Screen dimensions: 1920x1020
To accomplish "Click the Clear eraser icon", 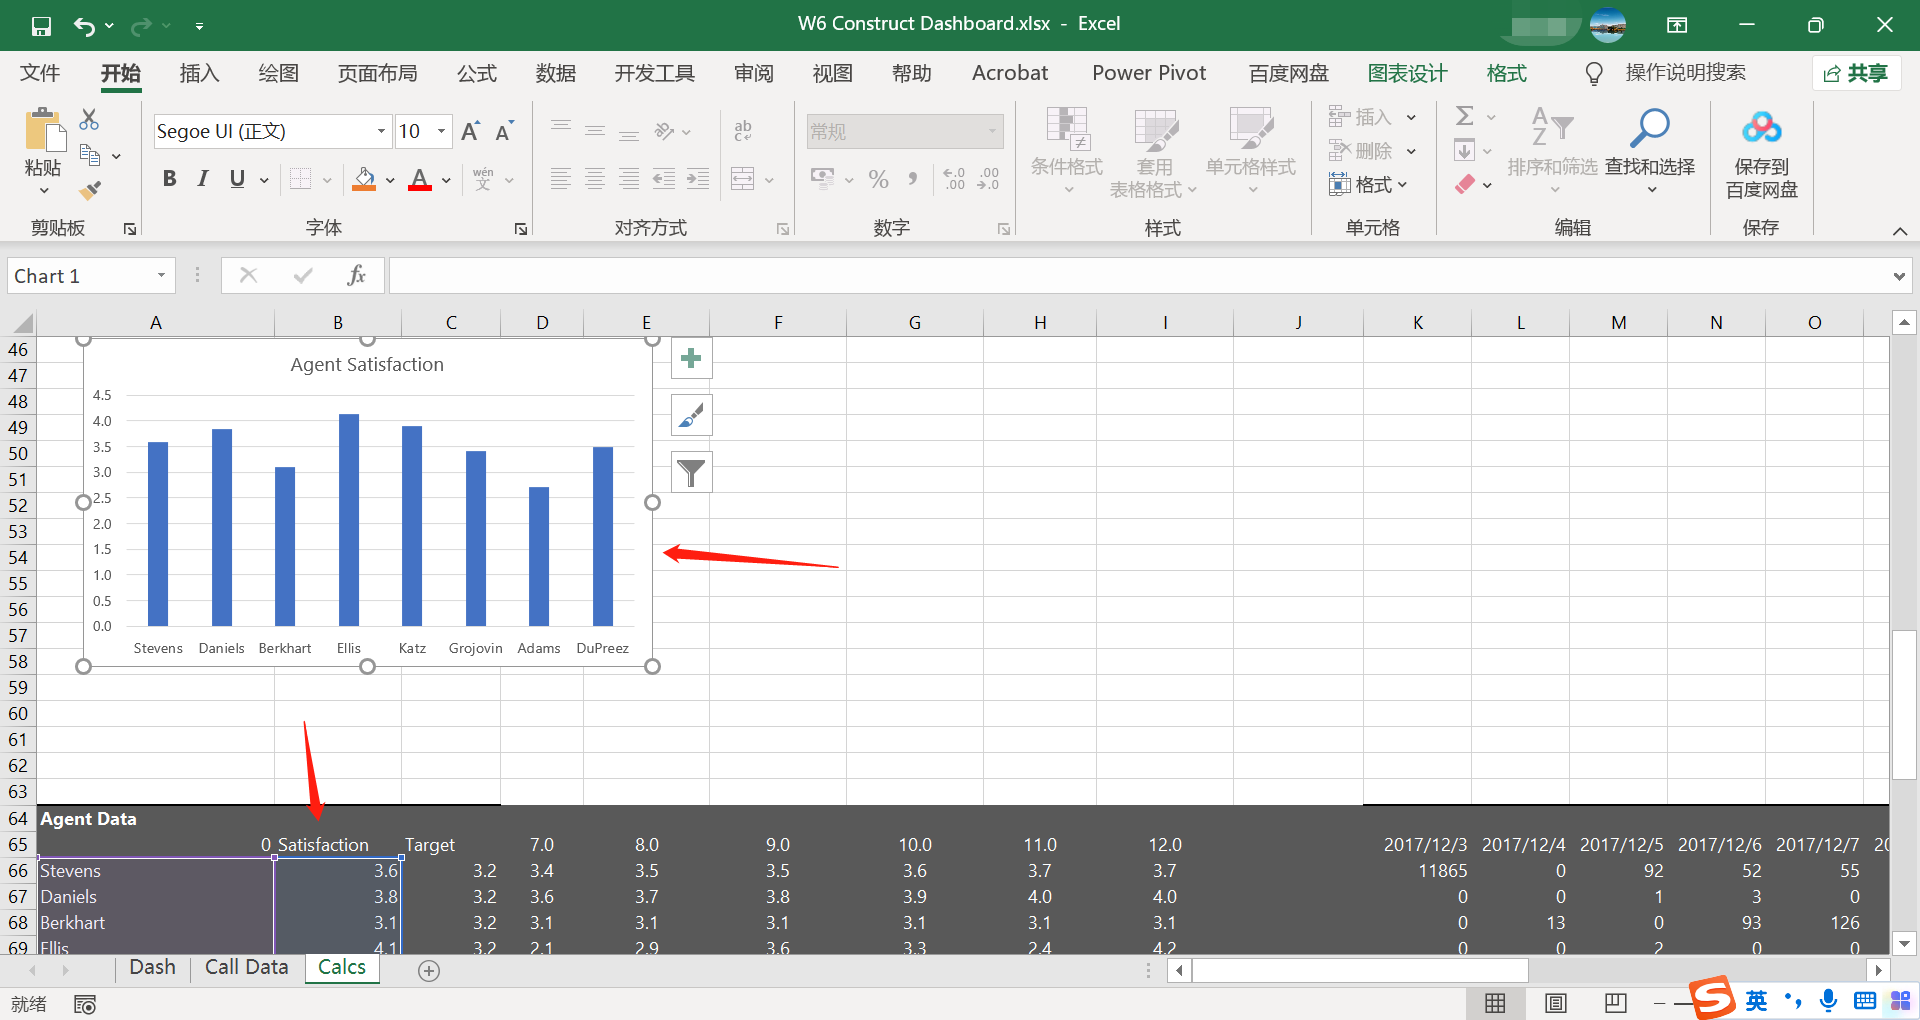I will 1465,185.
